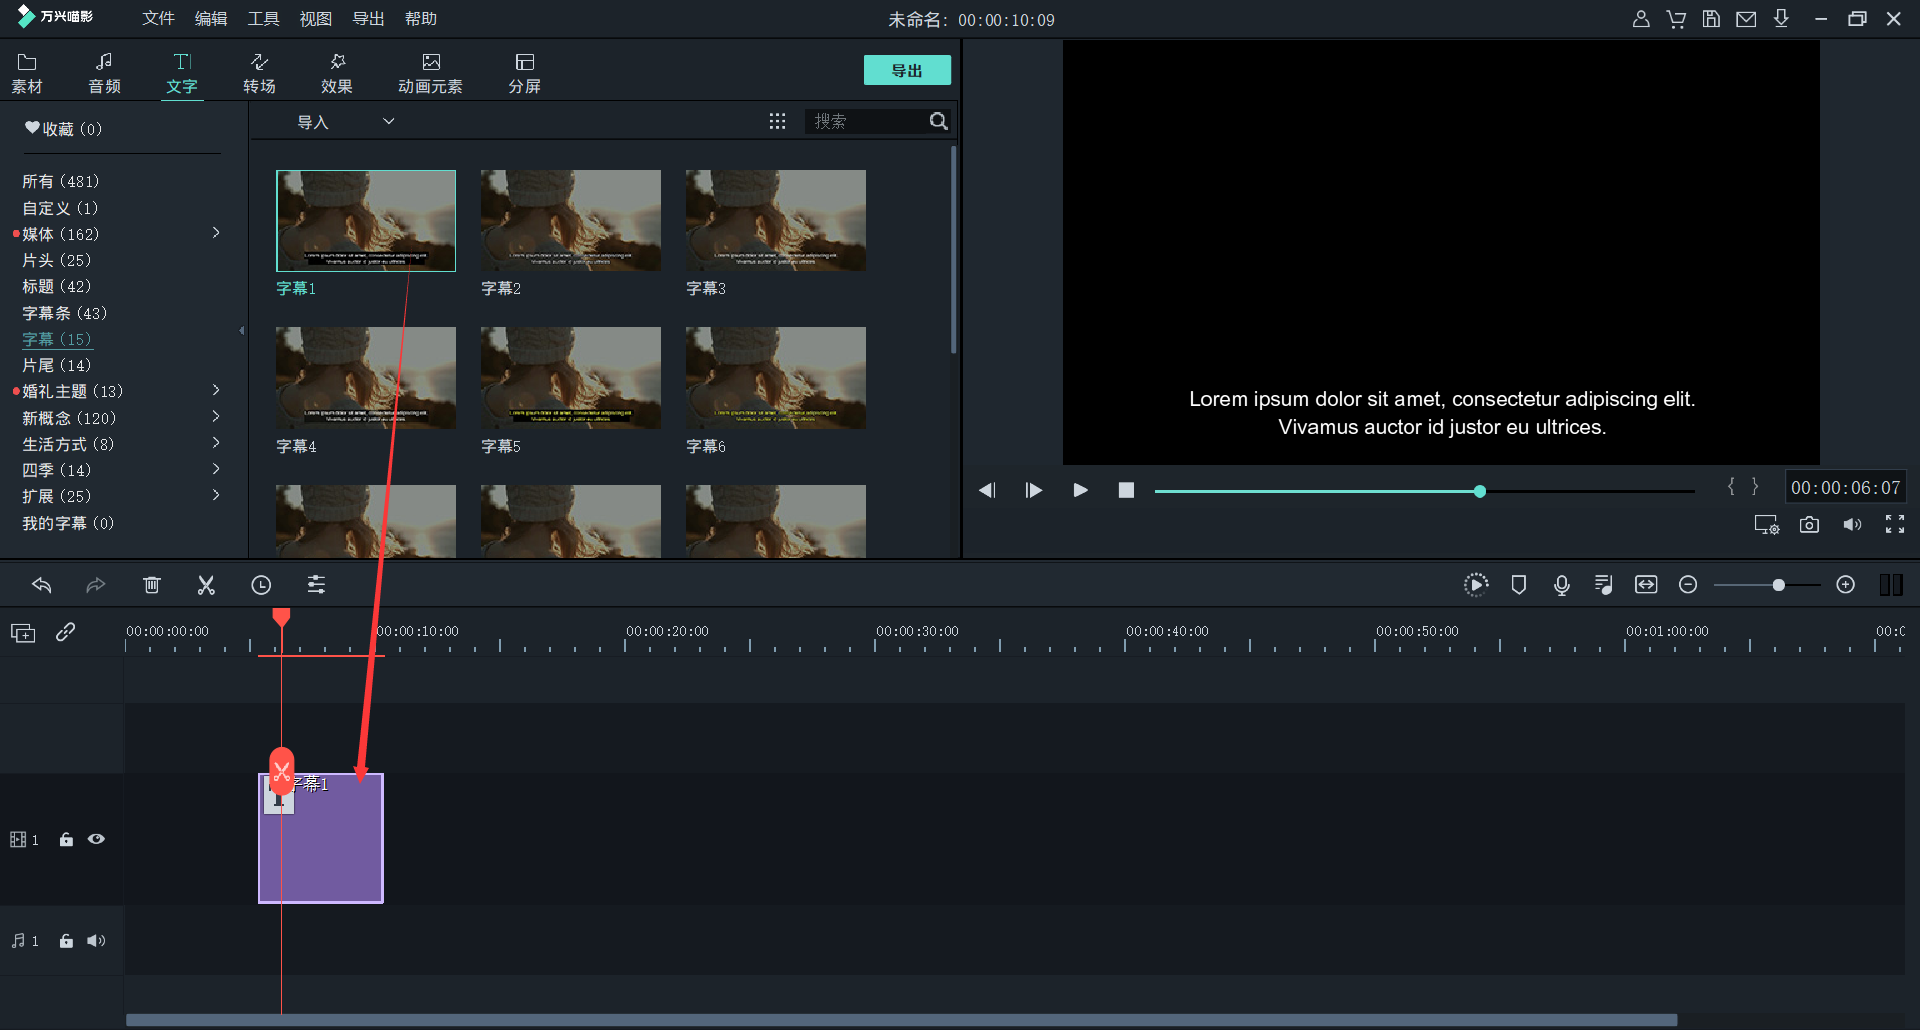
Task: Select the 字幕5 subtitle thumbnail
Action: point(570,378)
